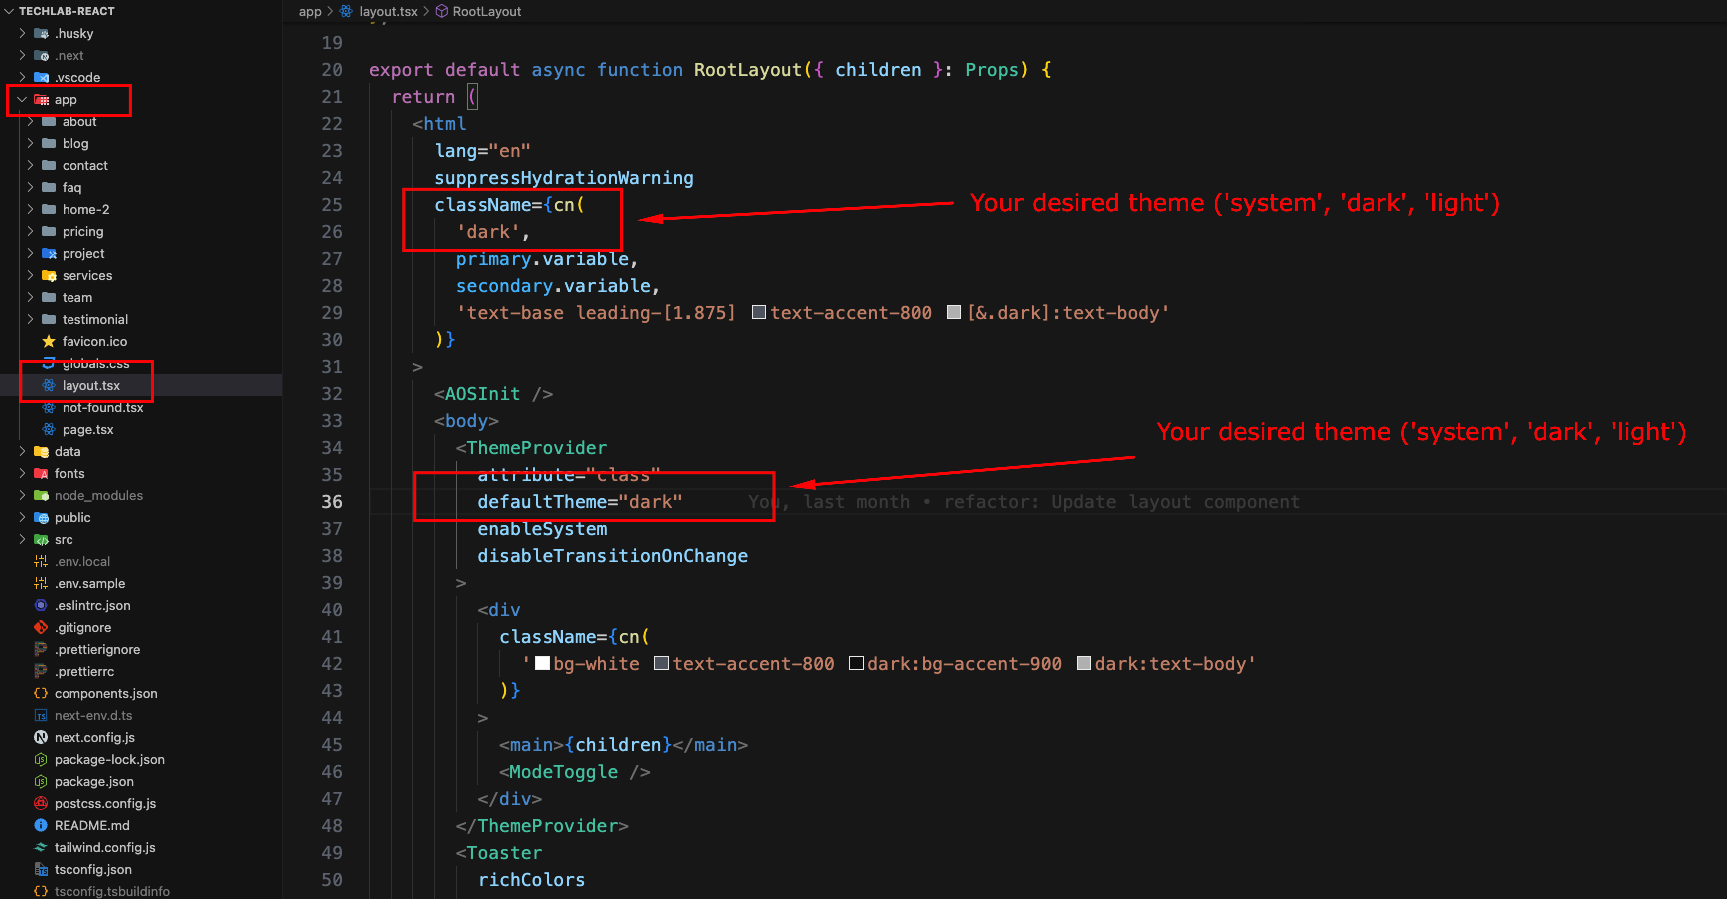Click the not-found.tsx React file icon
Viewport: 1727px width, 899px height.
pyautogui.click(x=49, y=407)
